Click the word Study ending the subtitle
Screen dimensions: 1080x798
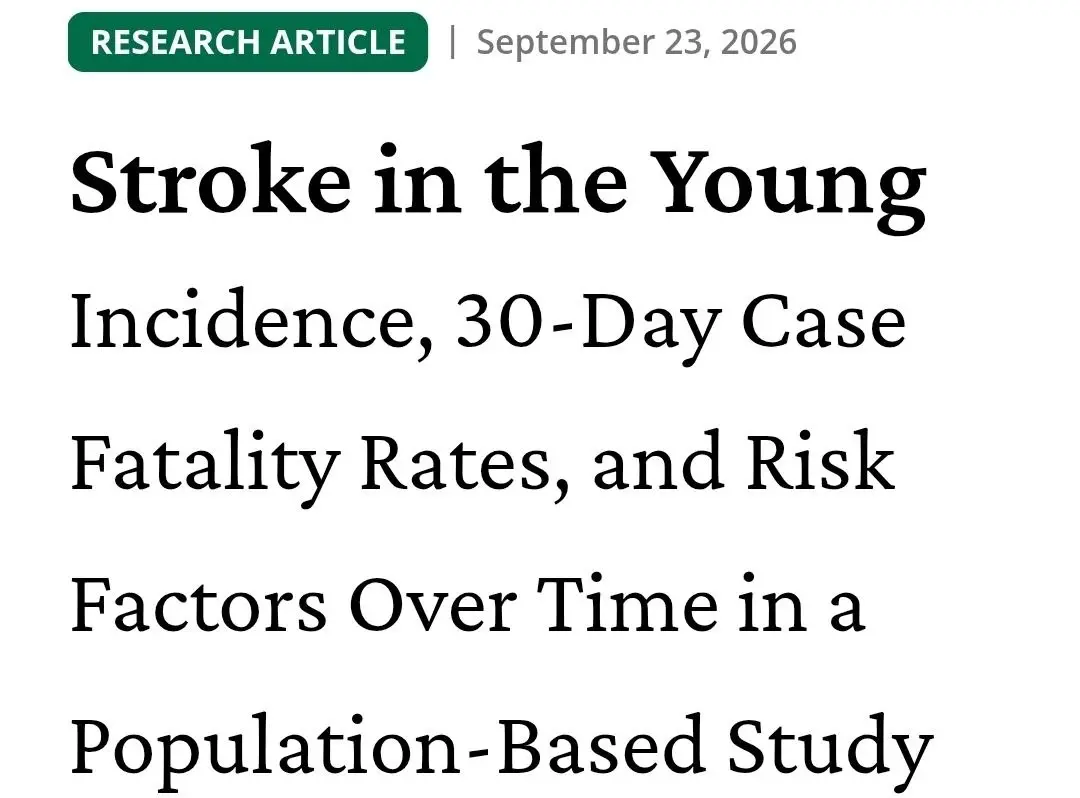coord(830,752)
